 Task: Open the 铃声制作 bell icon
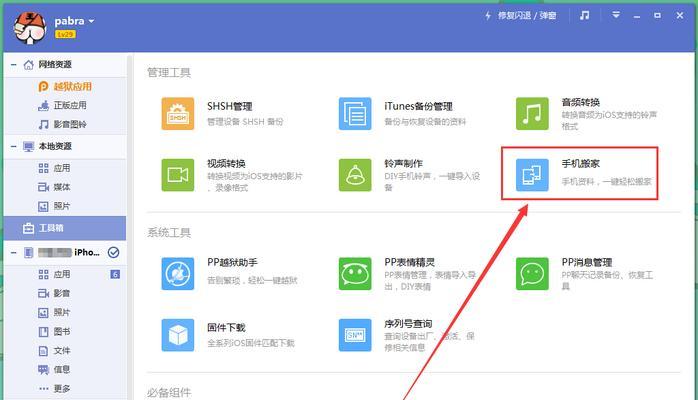[355, 175]
